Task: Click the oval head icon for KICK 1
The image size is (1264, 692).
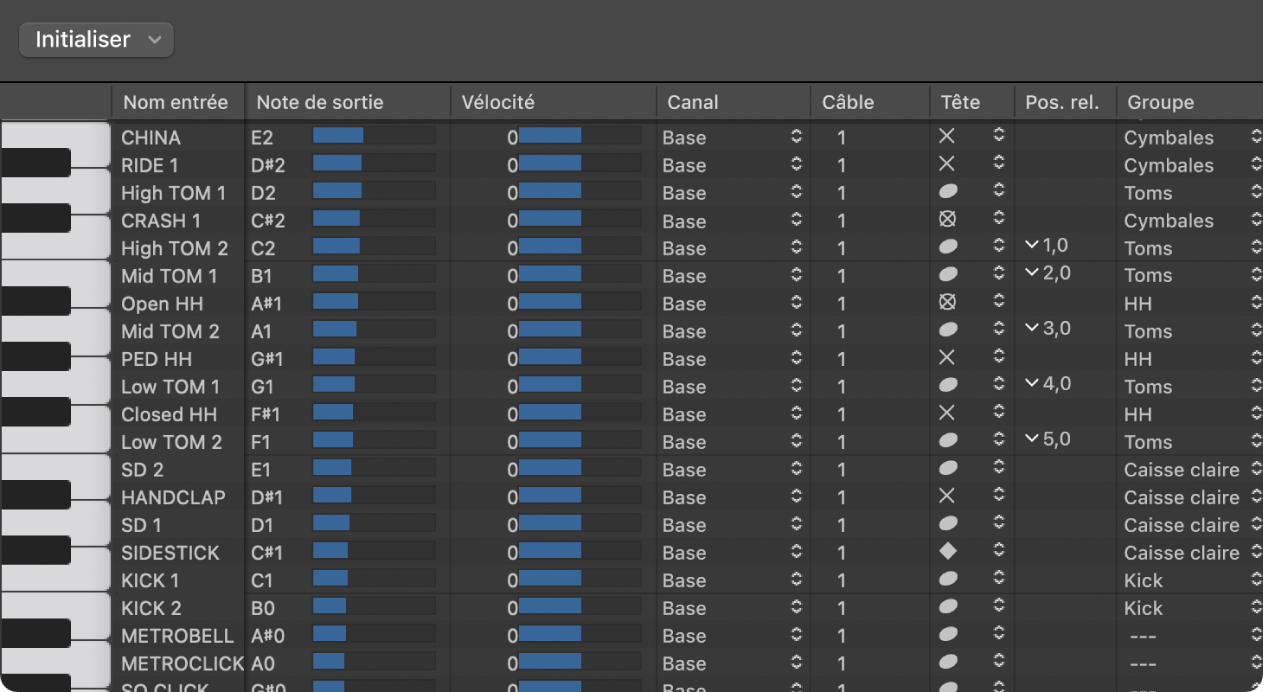Action: pos(947,580)
